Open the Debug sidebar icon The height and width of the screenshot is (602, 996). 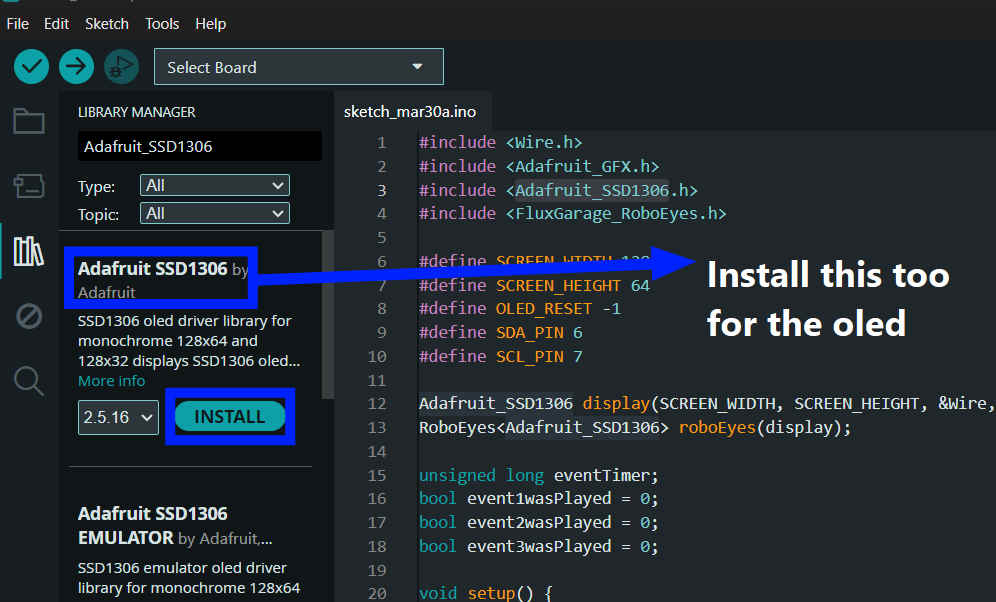[29, 316]
